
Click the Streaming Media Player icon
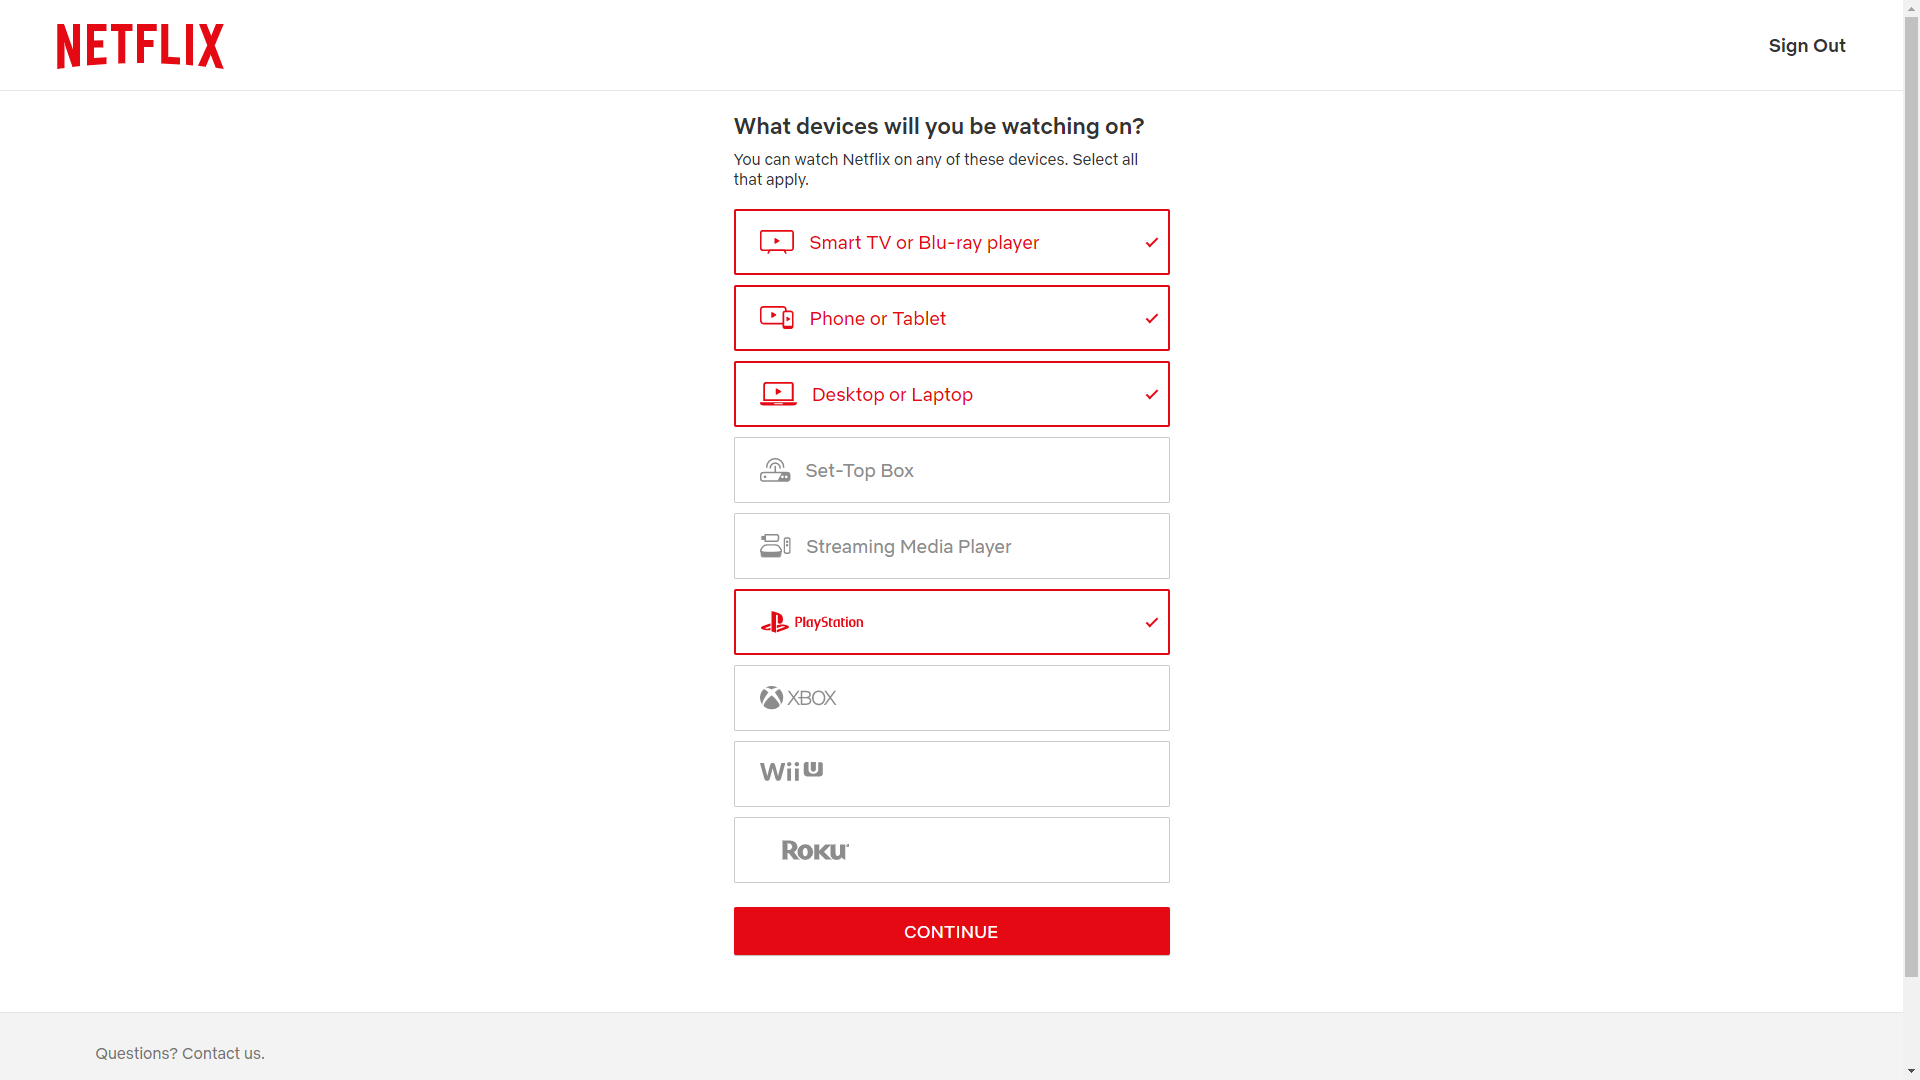point(775,546)
